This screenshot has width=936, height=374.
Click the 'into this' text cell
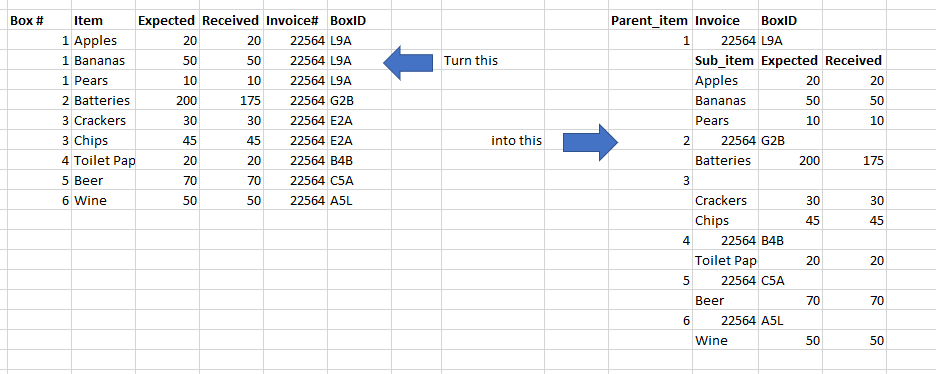tap(516, 141)
